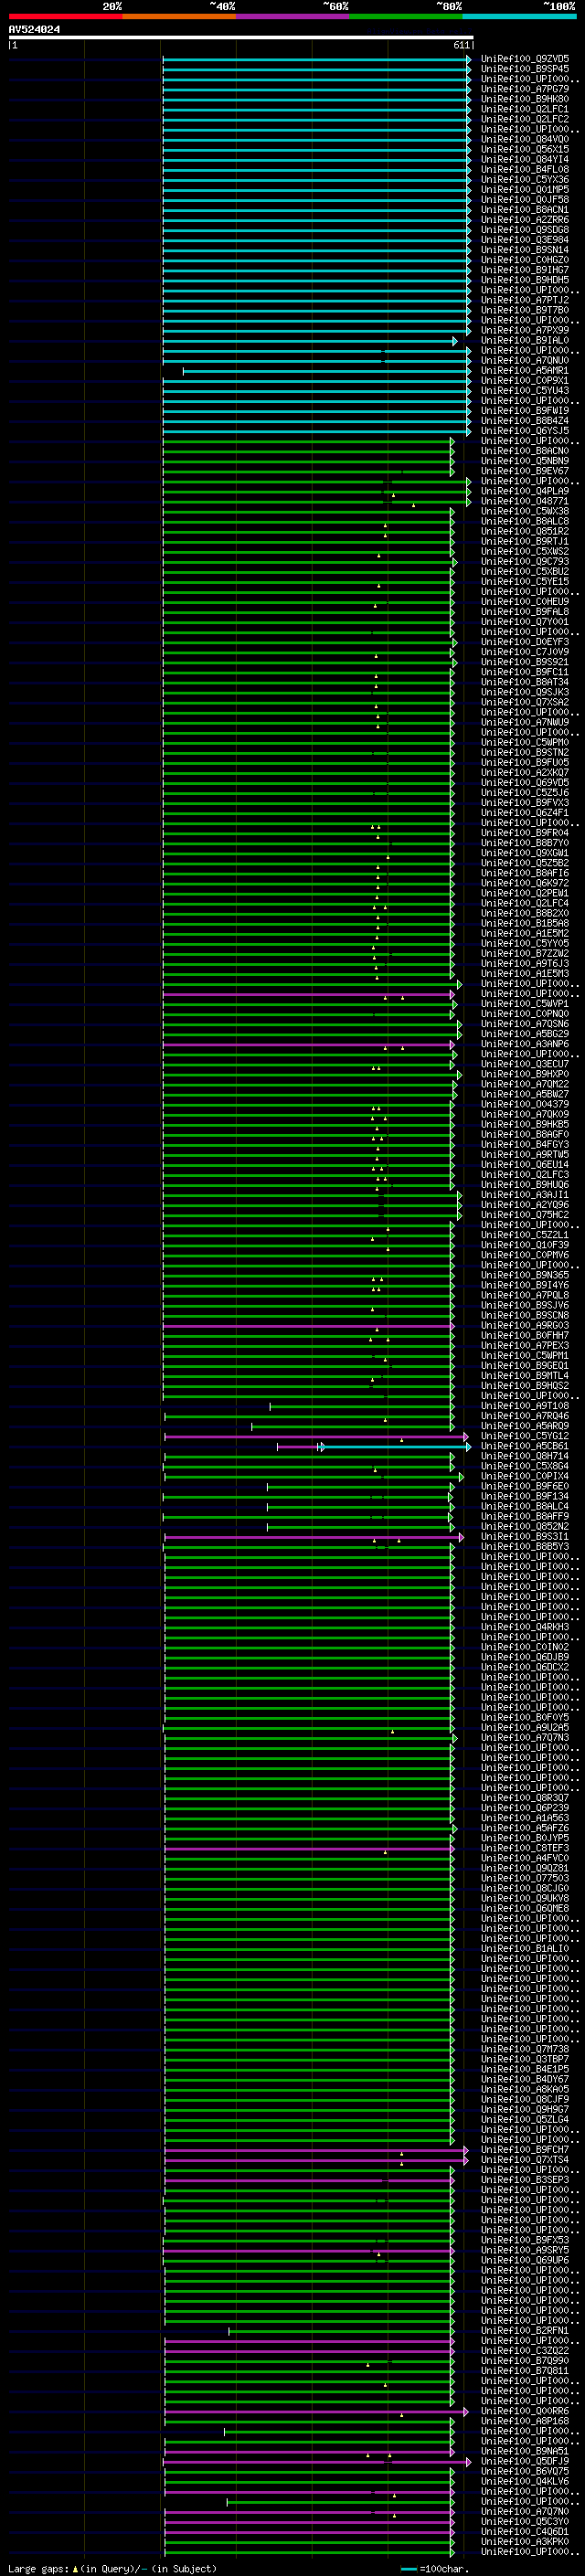Screen dimensions: 585x2576
Task: Click UniRef100_A7PTJ2 label
Action: tap(525, 300)
